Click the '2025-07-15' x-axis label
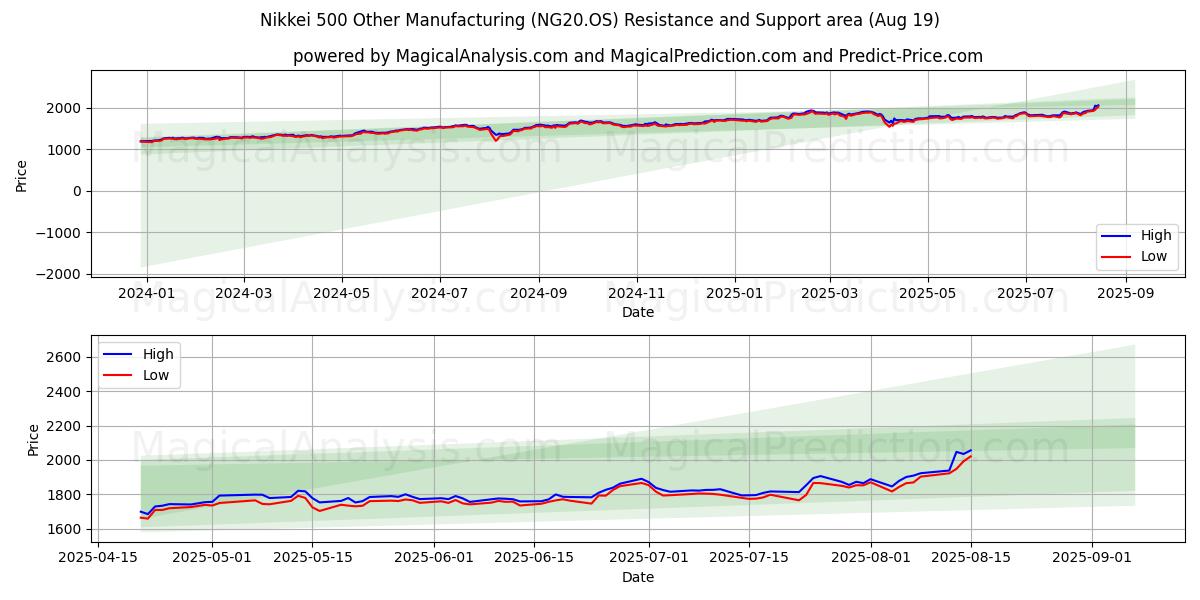The width and height of the screenshot is (1200, 600). tap(750, 558)
